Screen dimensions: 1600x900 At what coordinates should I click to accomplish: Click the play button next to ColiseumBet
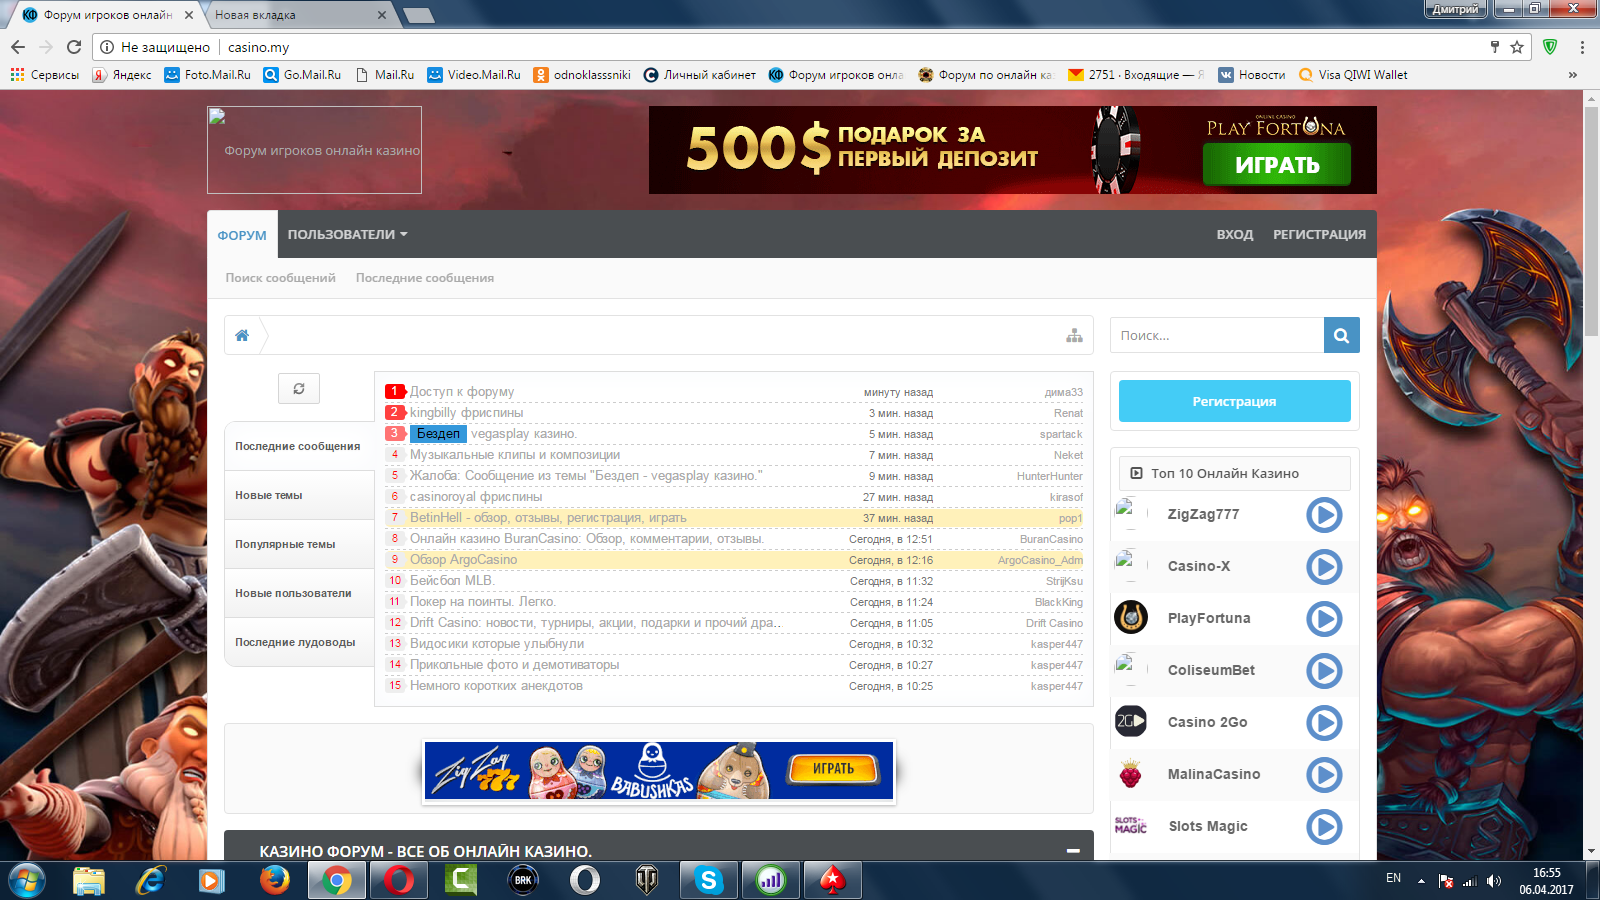tap(1324, 671)
